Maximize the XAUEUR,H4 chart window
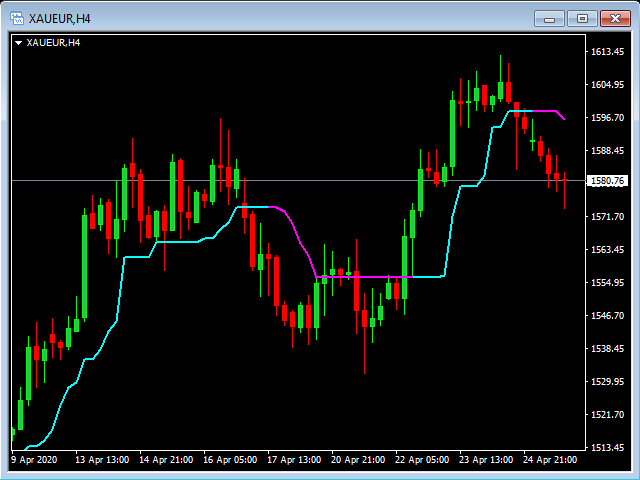Screen dimensions: 640x480 click(582, 19)
